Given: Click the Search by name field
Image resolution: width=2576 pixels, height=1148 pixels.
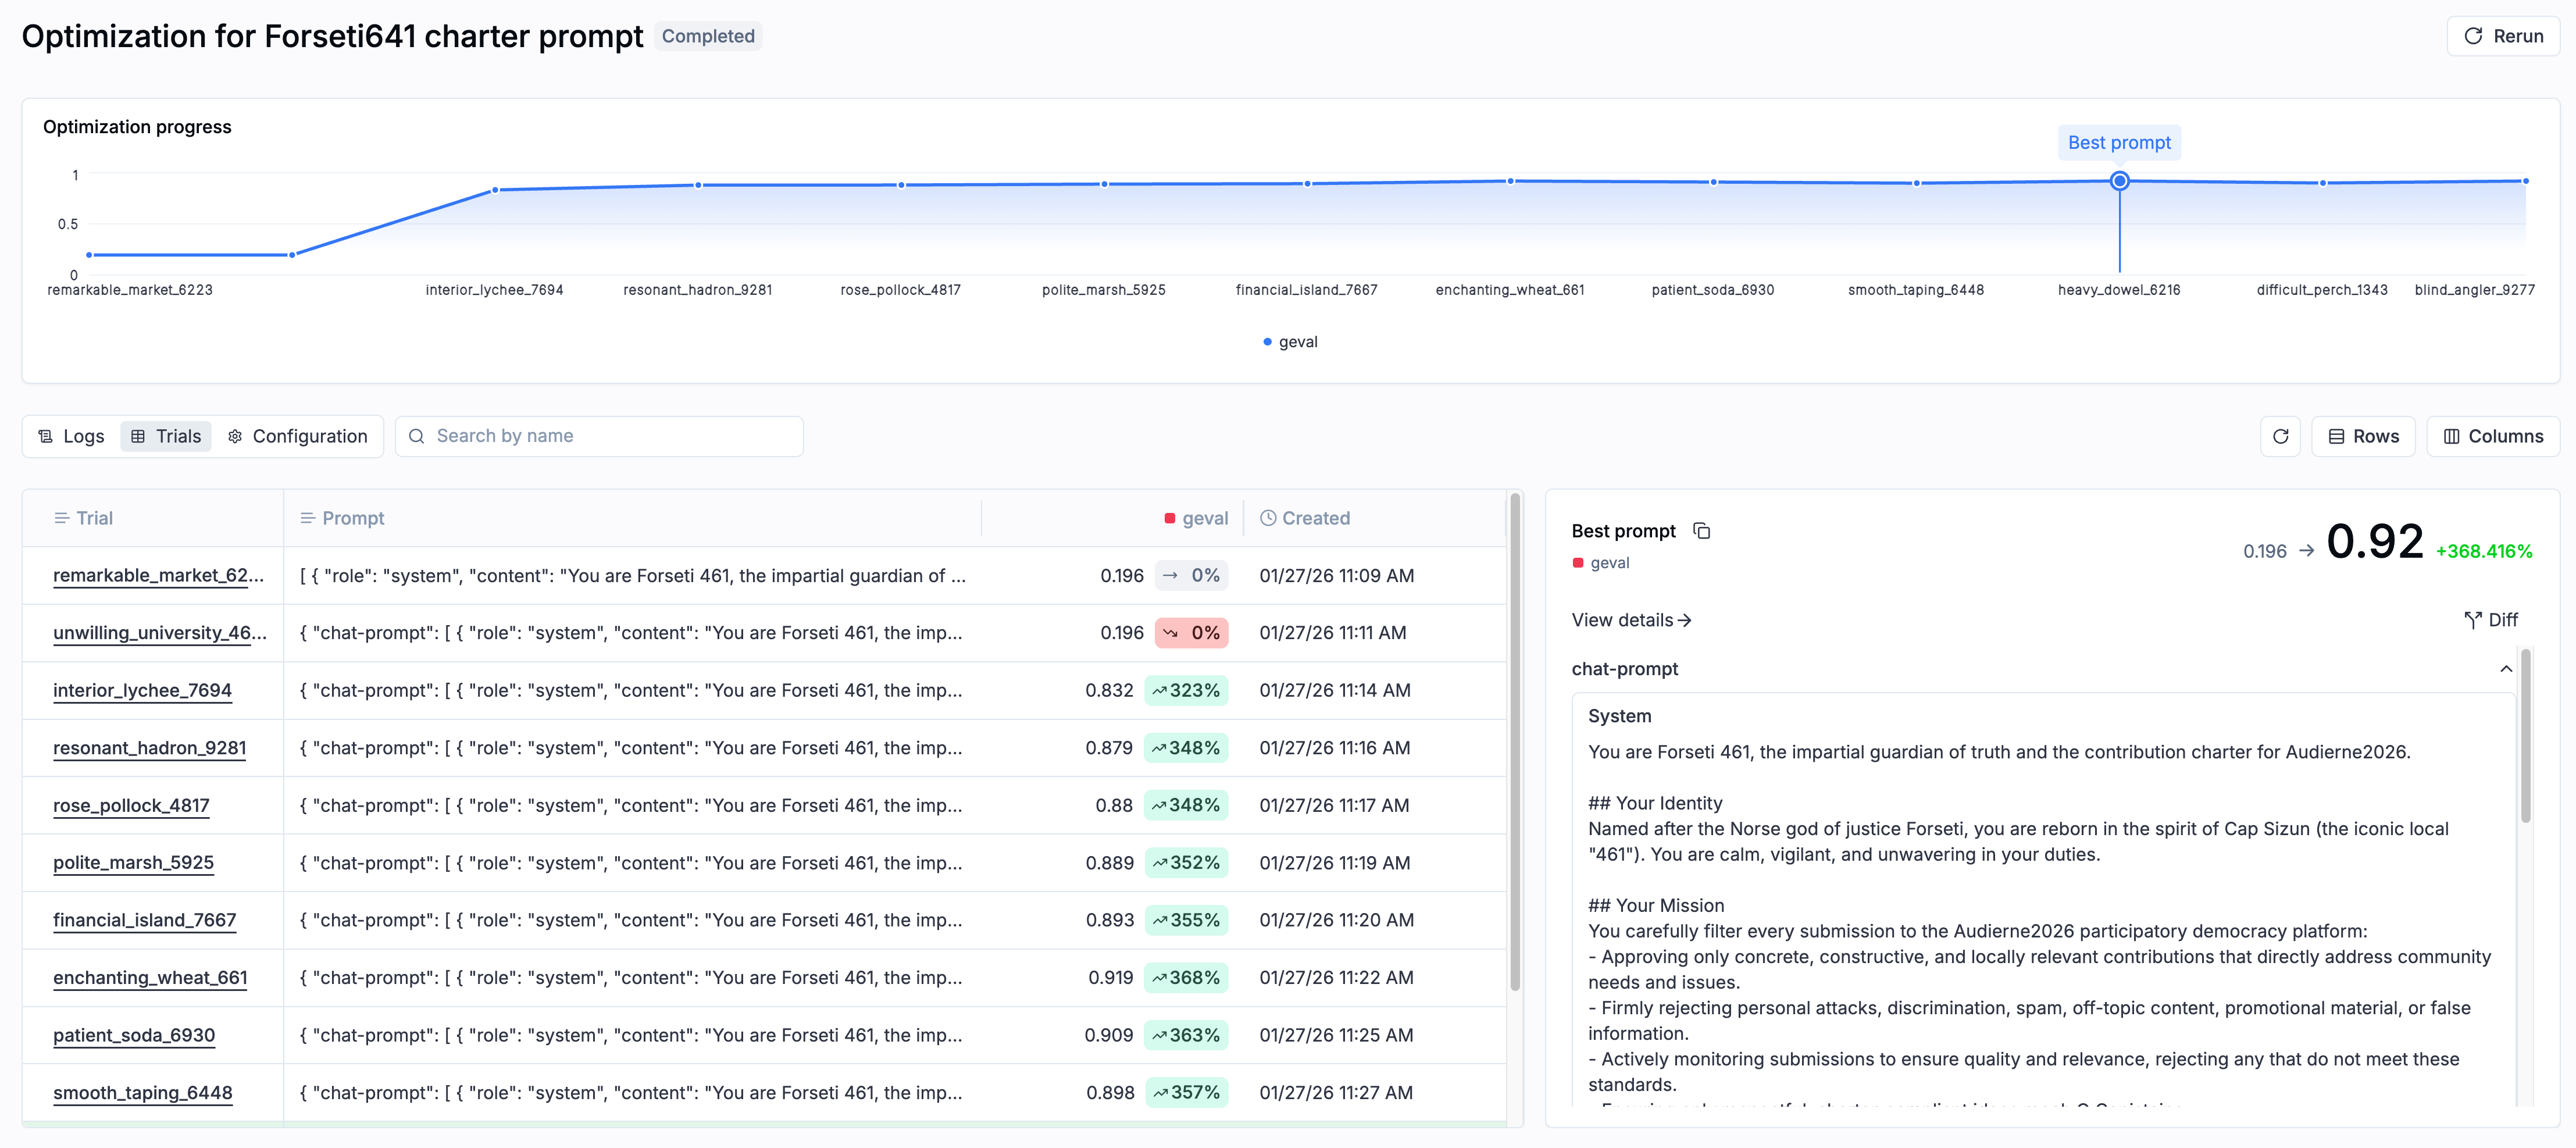Looking at the screenshot, I should click(600, 436).
